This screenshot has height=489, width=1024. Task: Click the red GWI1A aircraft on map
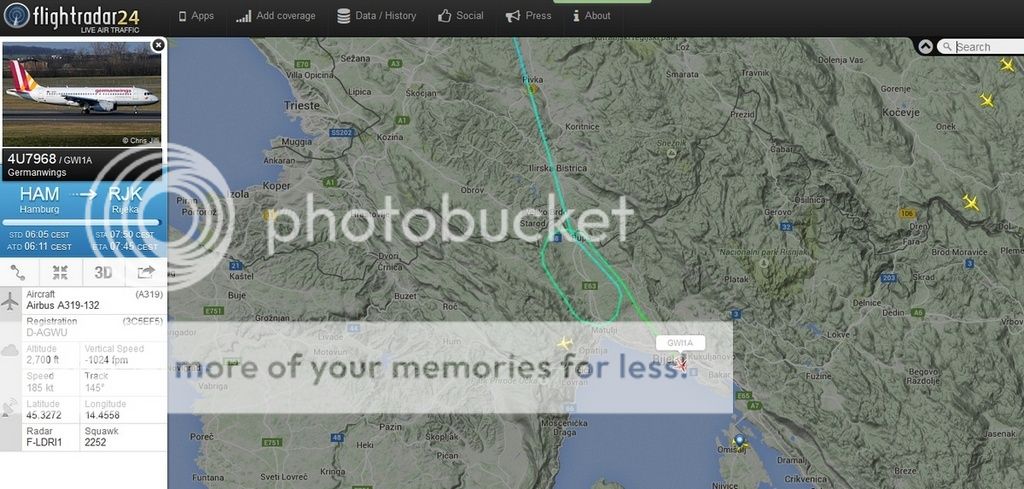681,364
